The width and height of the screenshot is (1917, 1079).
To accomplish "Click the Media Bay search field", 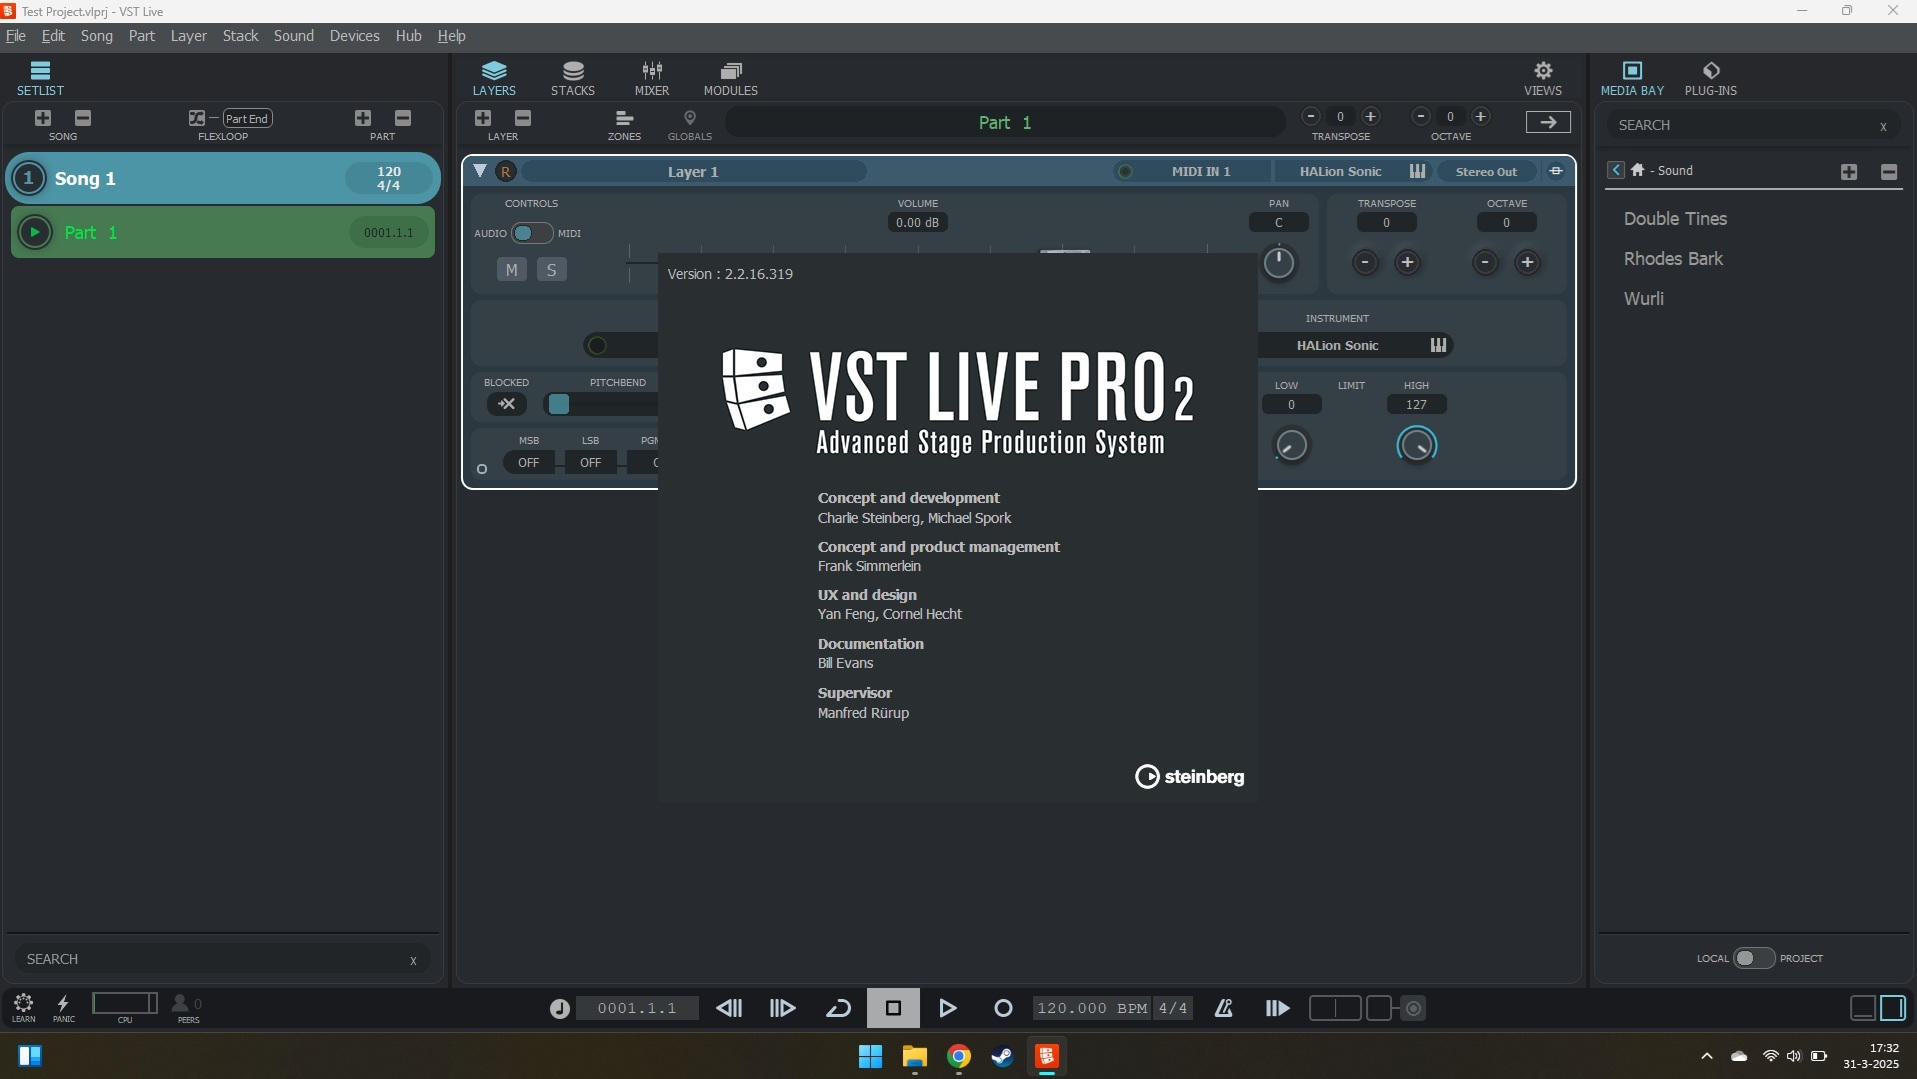I will click(x=1750, y=125).
